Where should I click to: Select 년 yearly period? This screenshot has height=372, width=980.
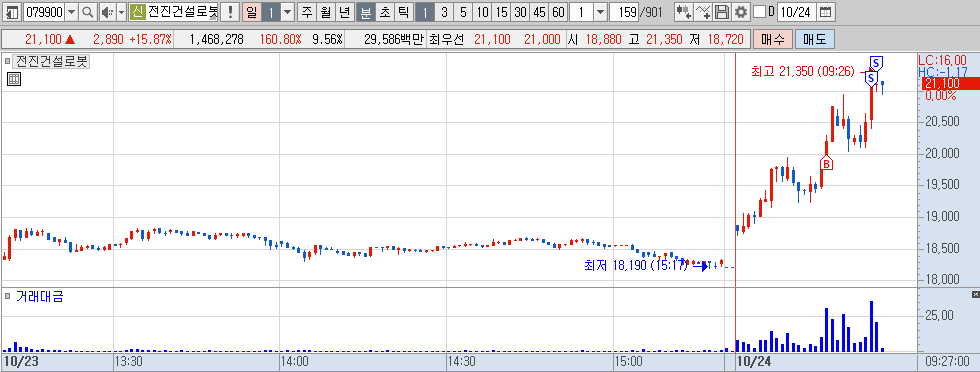point(344,12)
